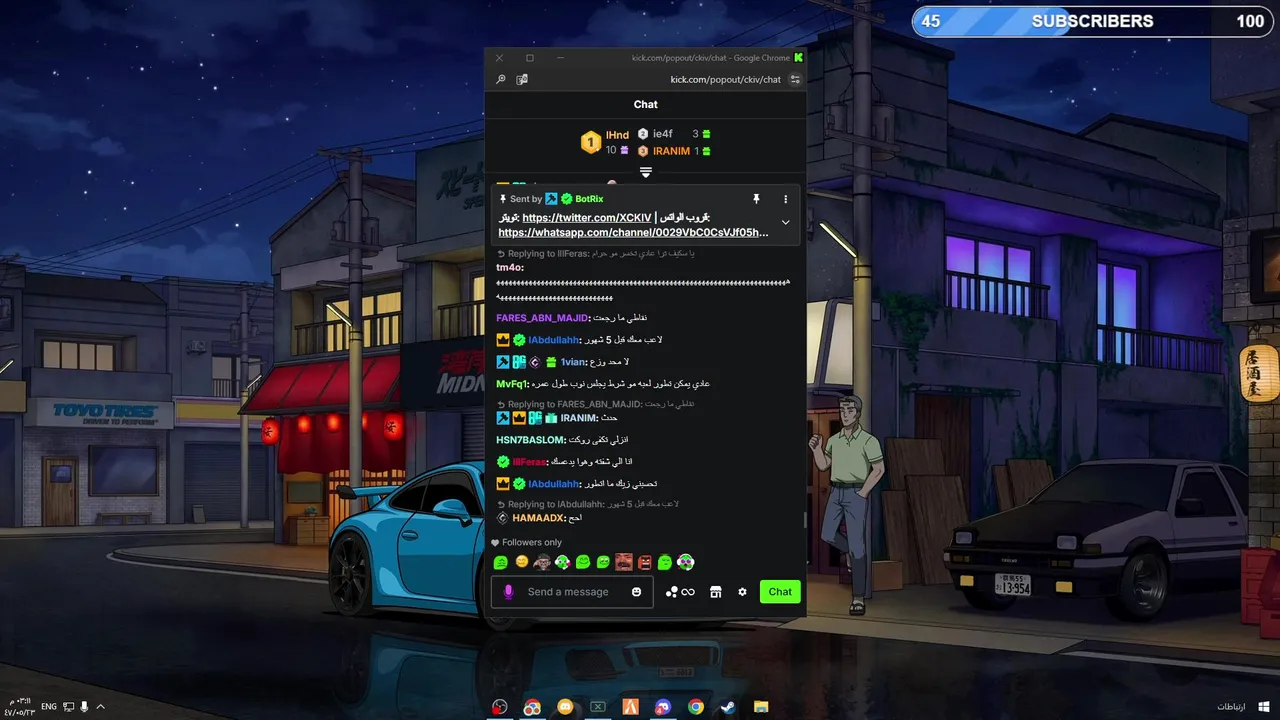The image size is (1280, 720).
Task: Click the badge icon beside HAMAADX
Action: pyautogui.click(x=503, y=518)
